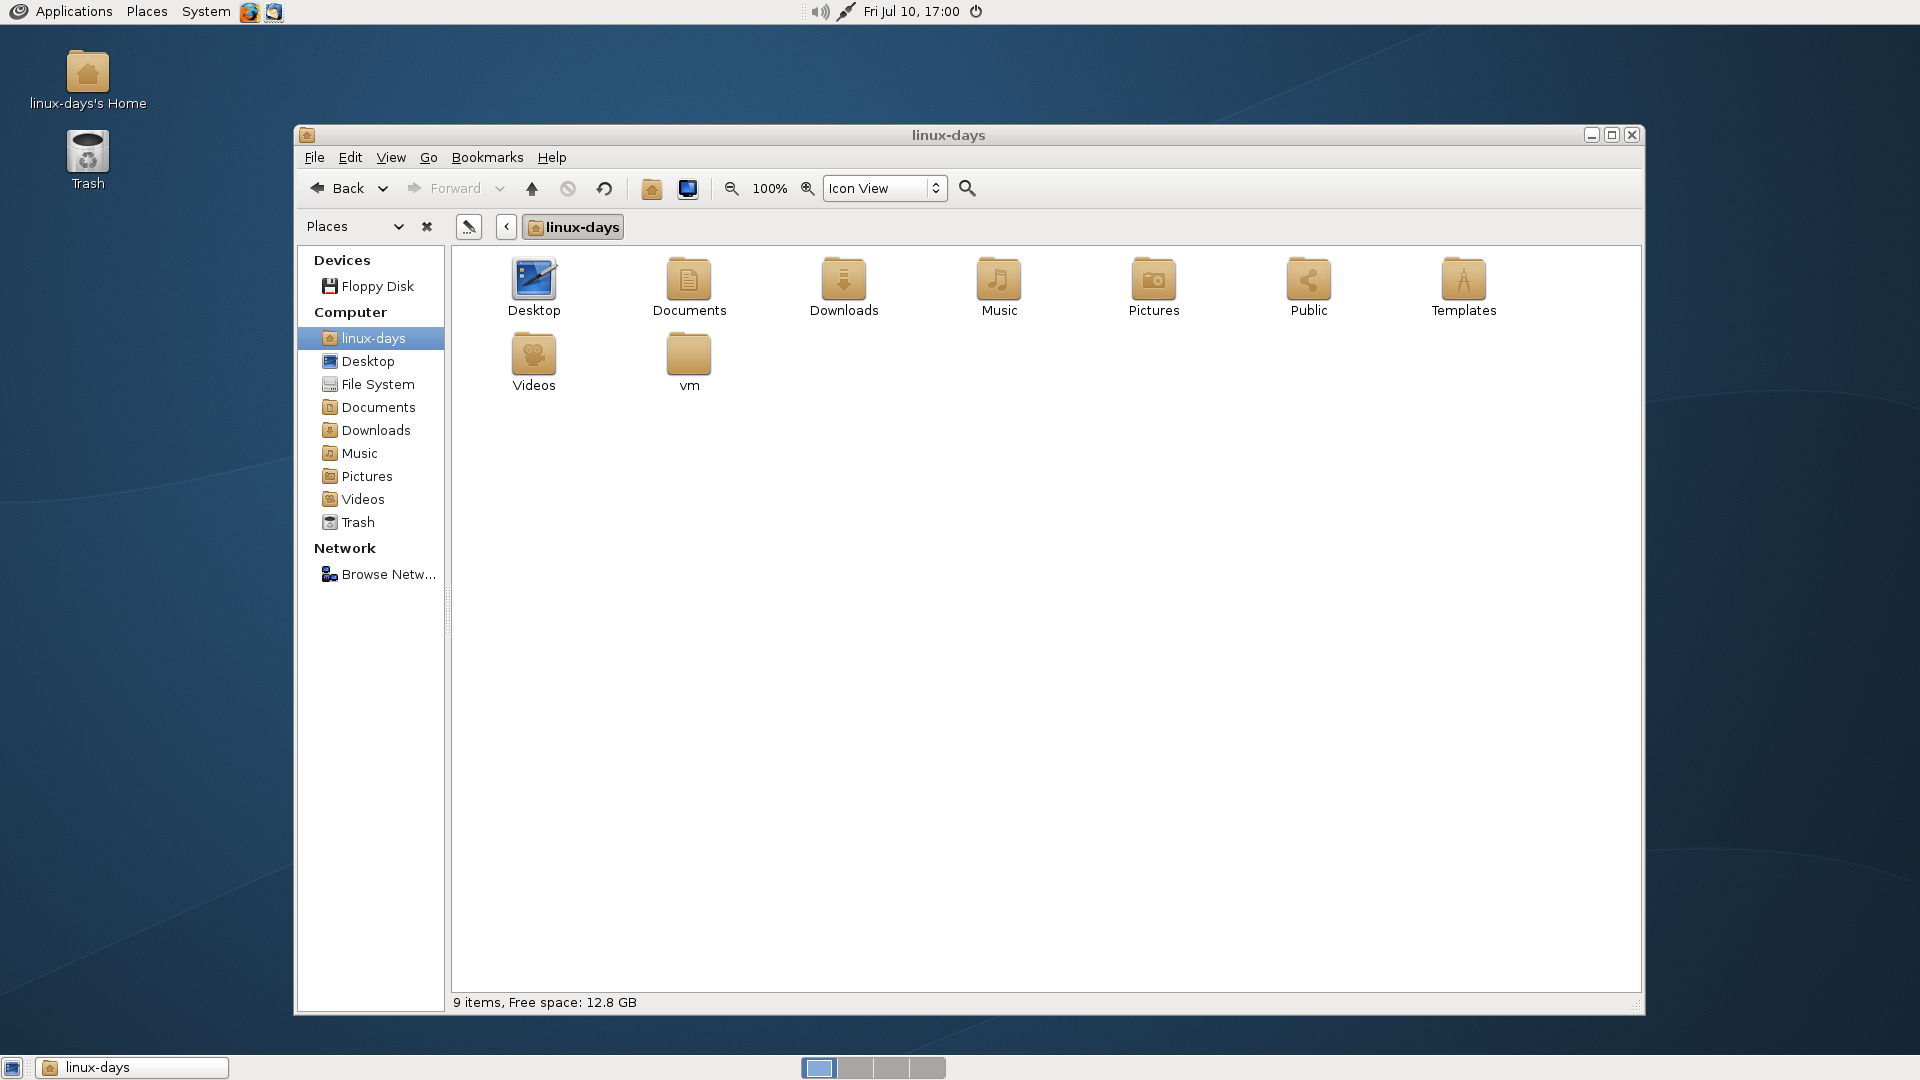Zoom out using the minus magnifier

(x=732, y=188)
